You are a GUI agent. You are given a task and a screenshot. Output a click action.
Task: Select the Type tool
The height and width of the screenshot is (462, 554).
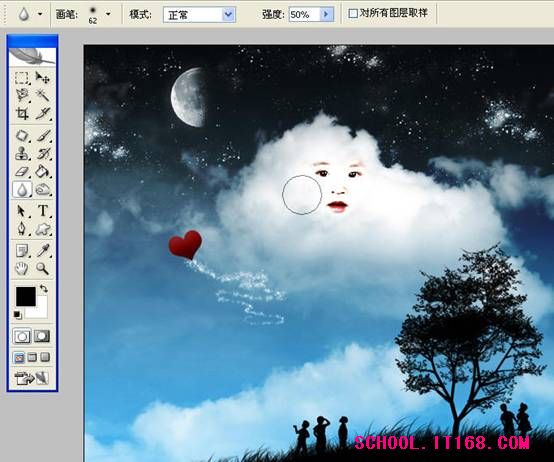(x=43, y=211)
